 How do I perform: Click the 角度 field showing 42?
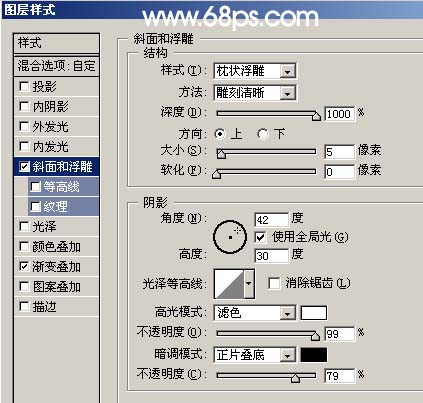(x=271, y=220)
